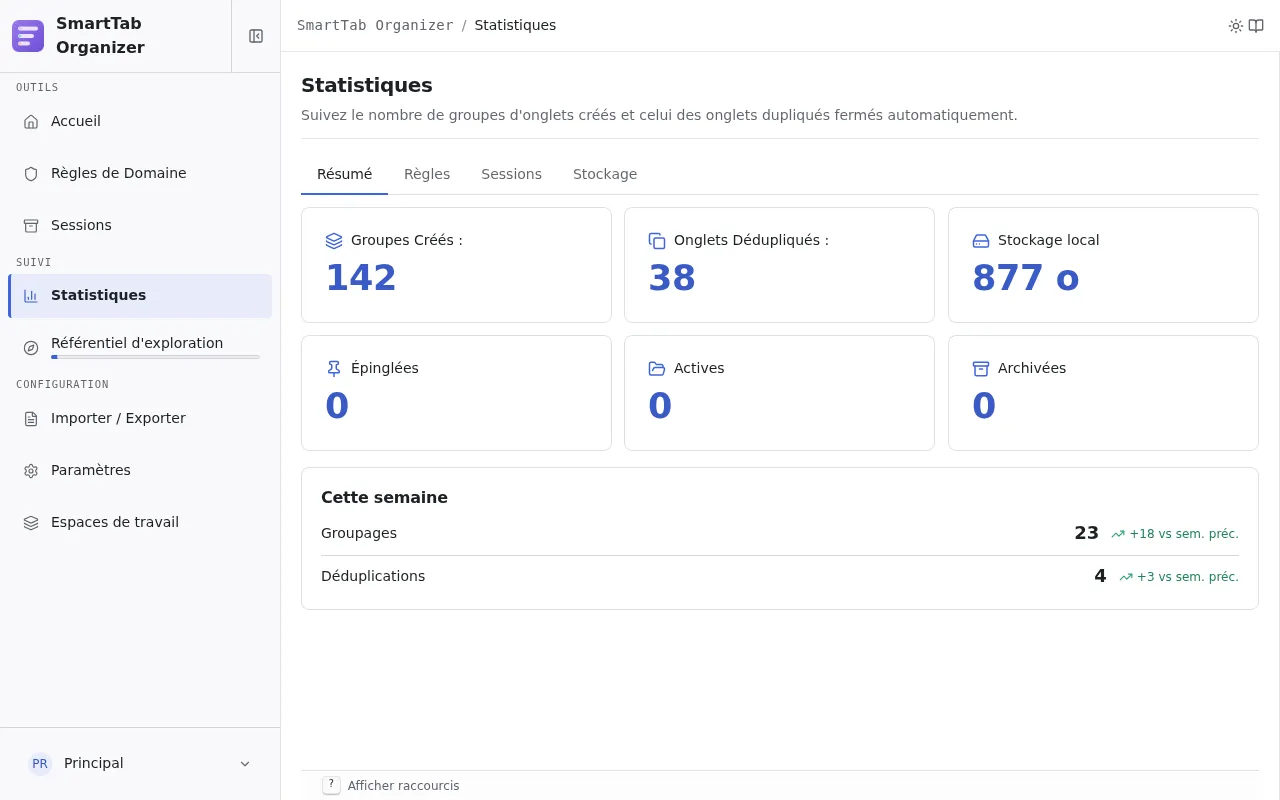Open Espaces de travail page
Screen dimensions: 1280x800
[140, 523]
